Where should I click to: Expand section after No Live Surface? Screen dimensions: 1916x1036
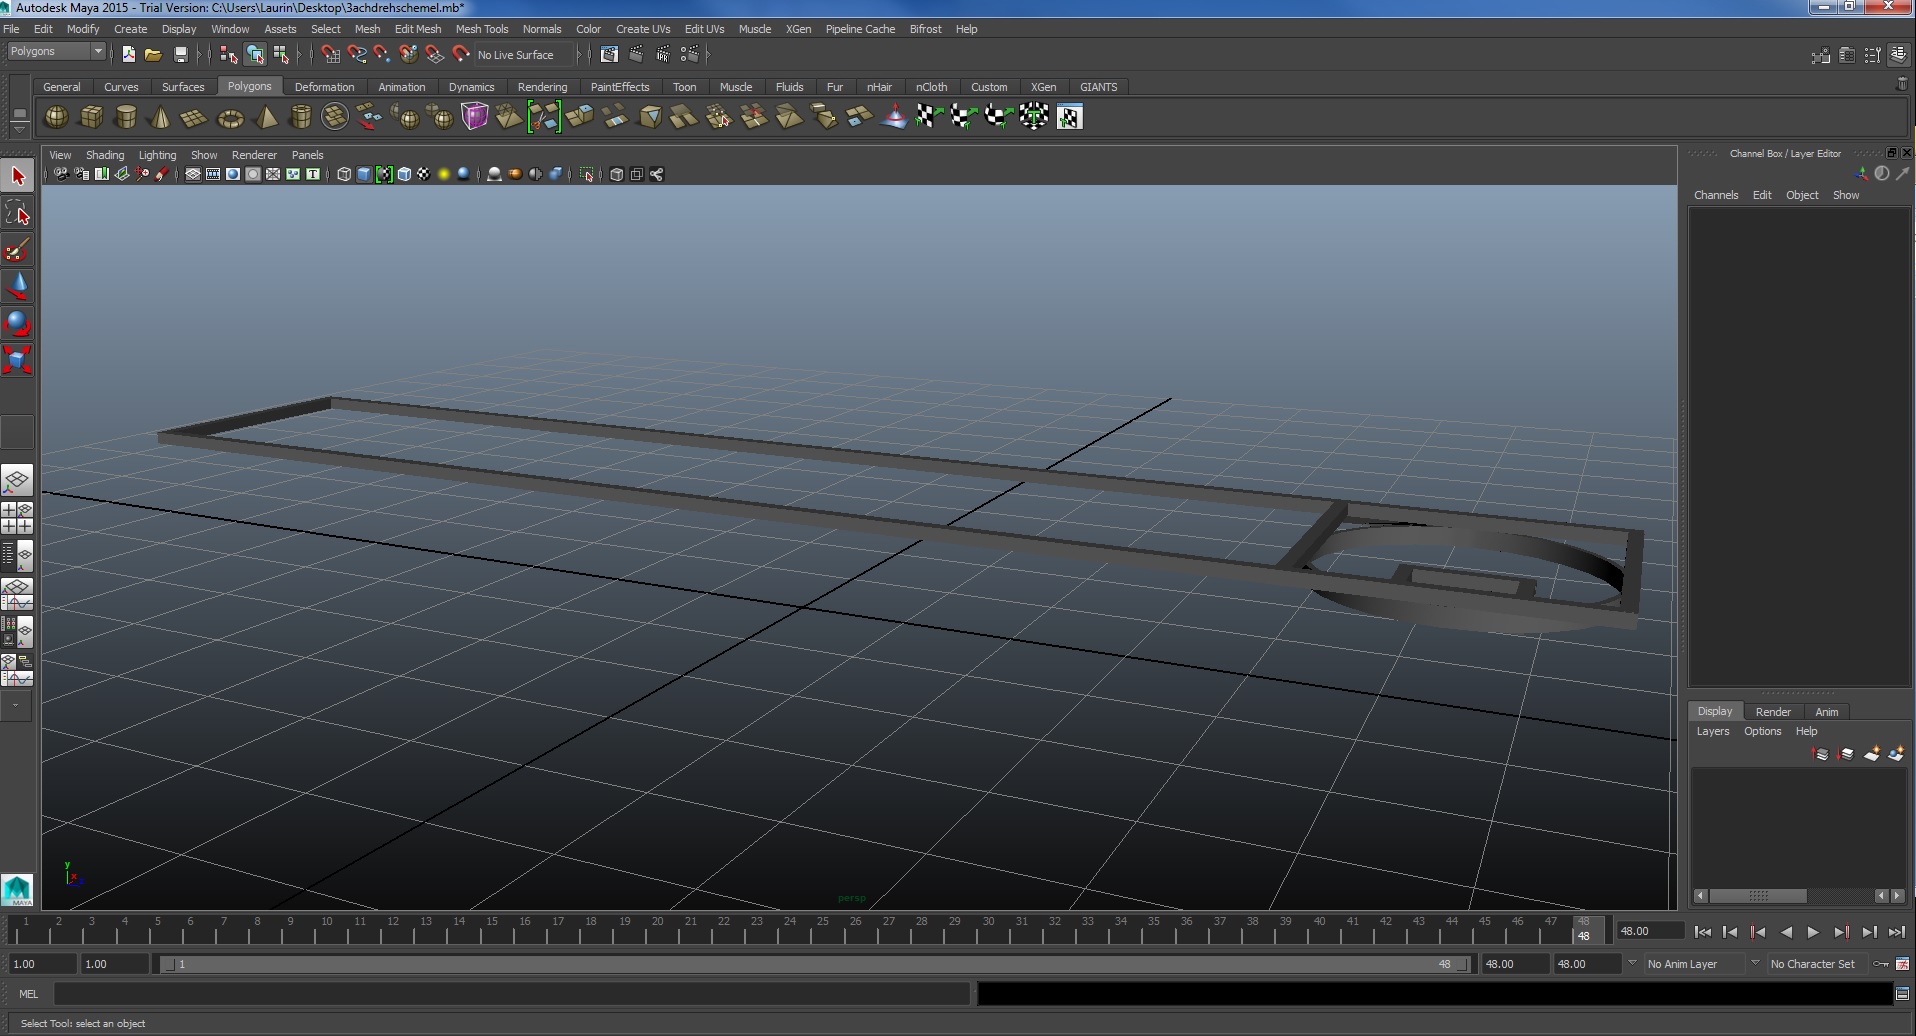point(580,54)
